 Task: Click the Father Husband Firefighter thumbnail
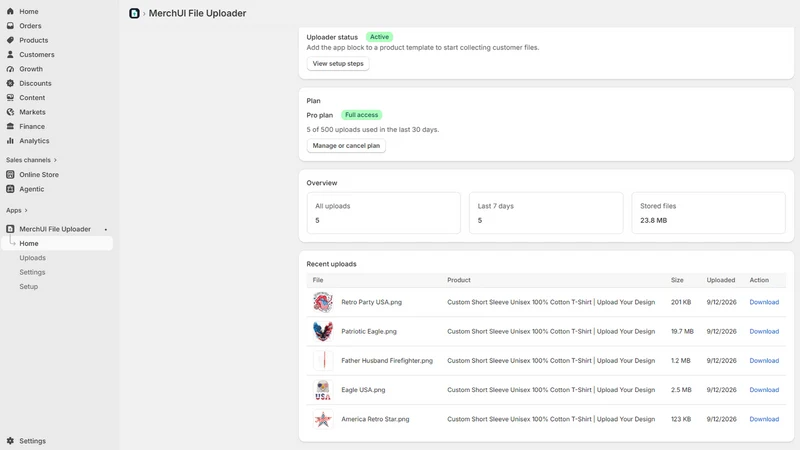pos(323,360)
